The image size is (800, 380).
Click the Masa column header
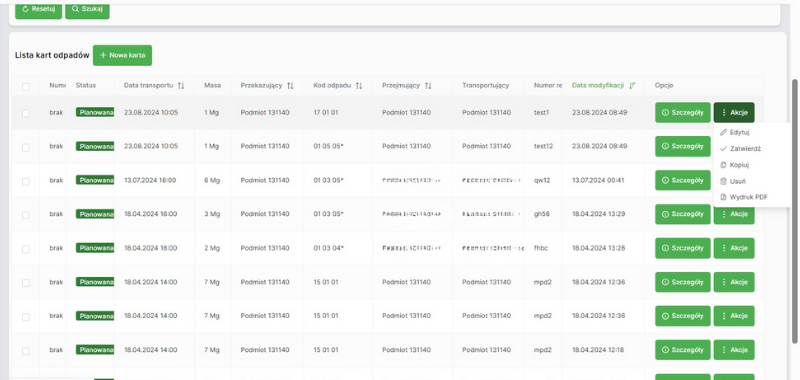click(x=212, y=86)
